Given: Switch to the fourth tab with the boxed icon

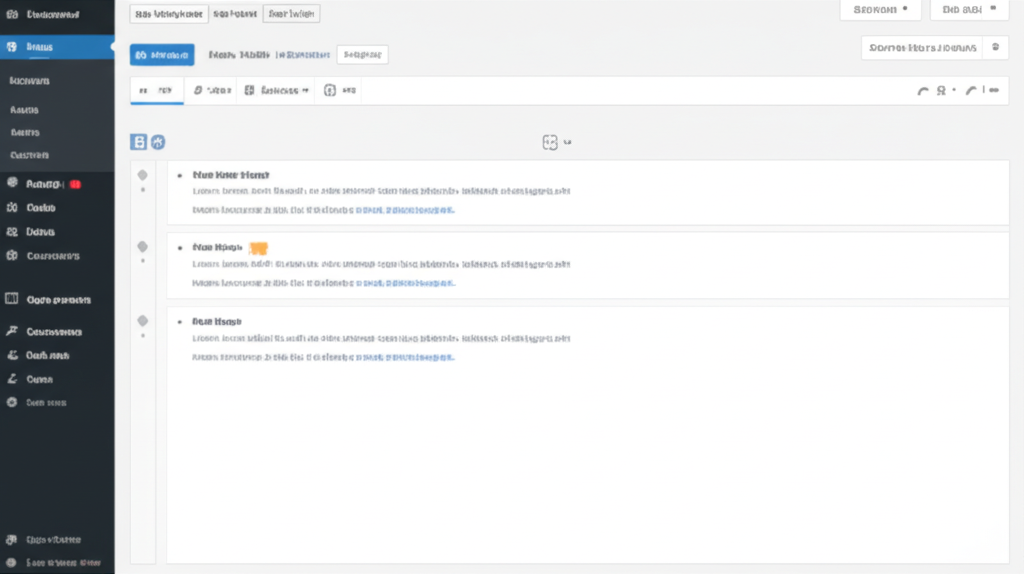Looking at the screenshot, I should click(340, 91).
